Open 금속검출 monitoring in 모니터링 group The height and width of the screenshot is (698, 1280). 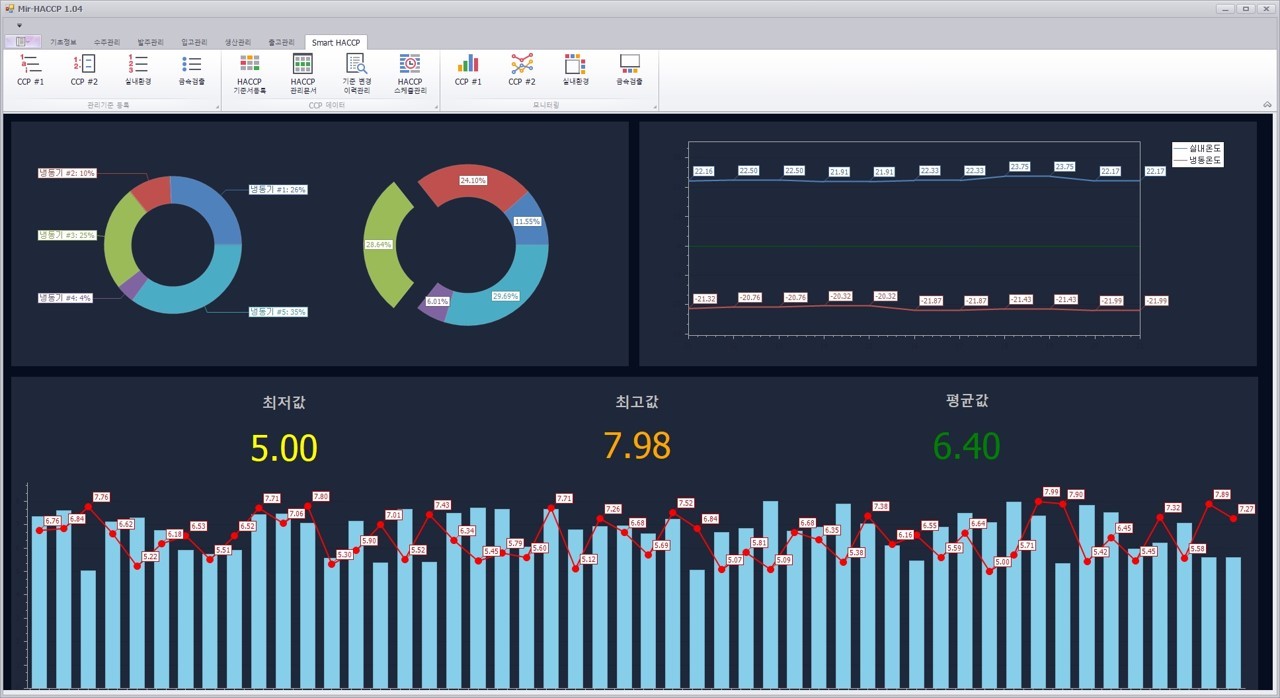pos(629,70)
